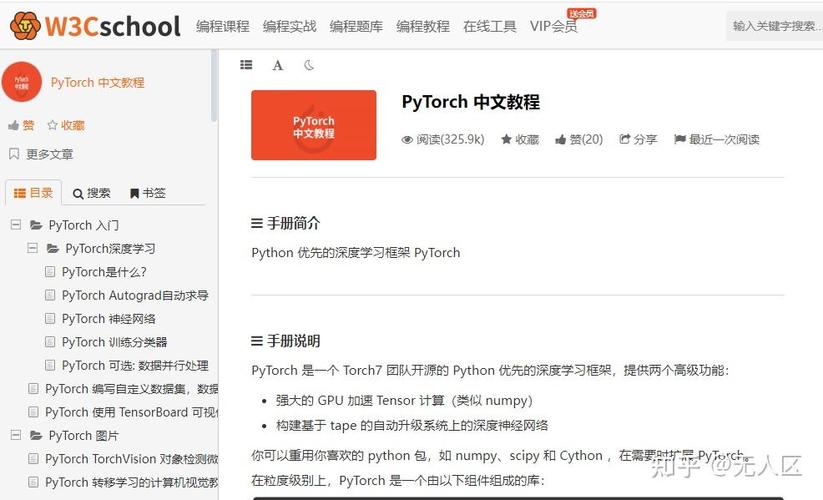Open the 编程教程 menu

coord(423,26)
